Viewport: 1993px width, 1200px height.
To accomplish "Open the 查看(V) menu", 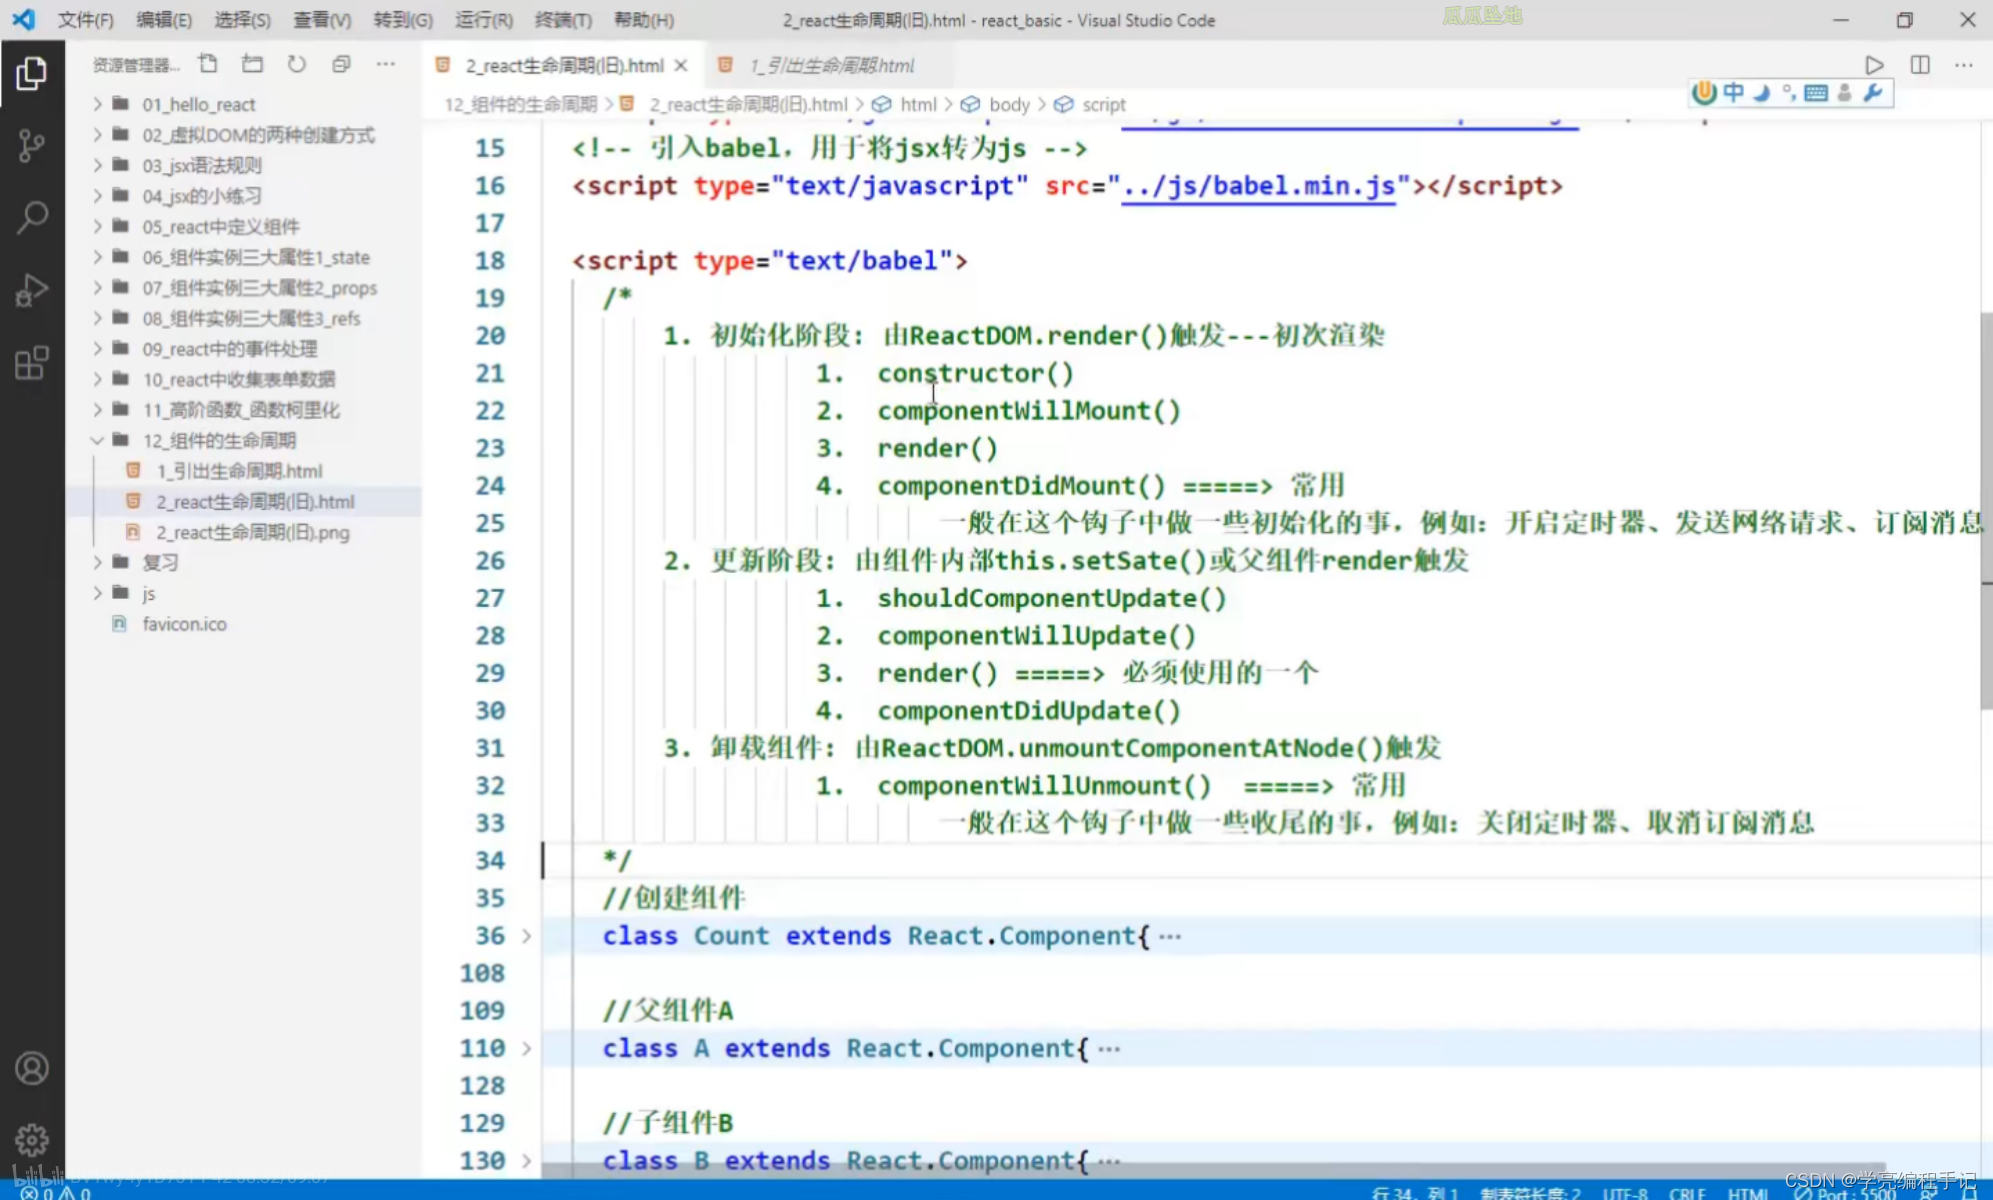I will 322,20.
